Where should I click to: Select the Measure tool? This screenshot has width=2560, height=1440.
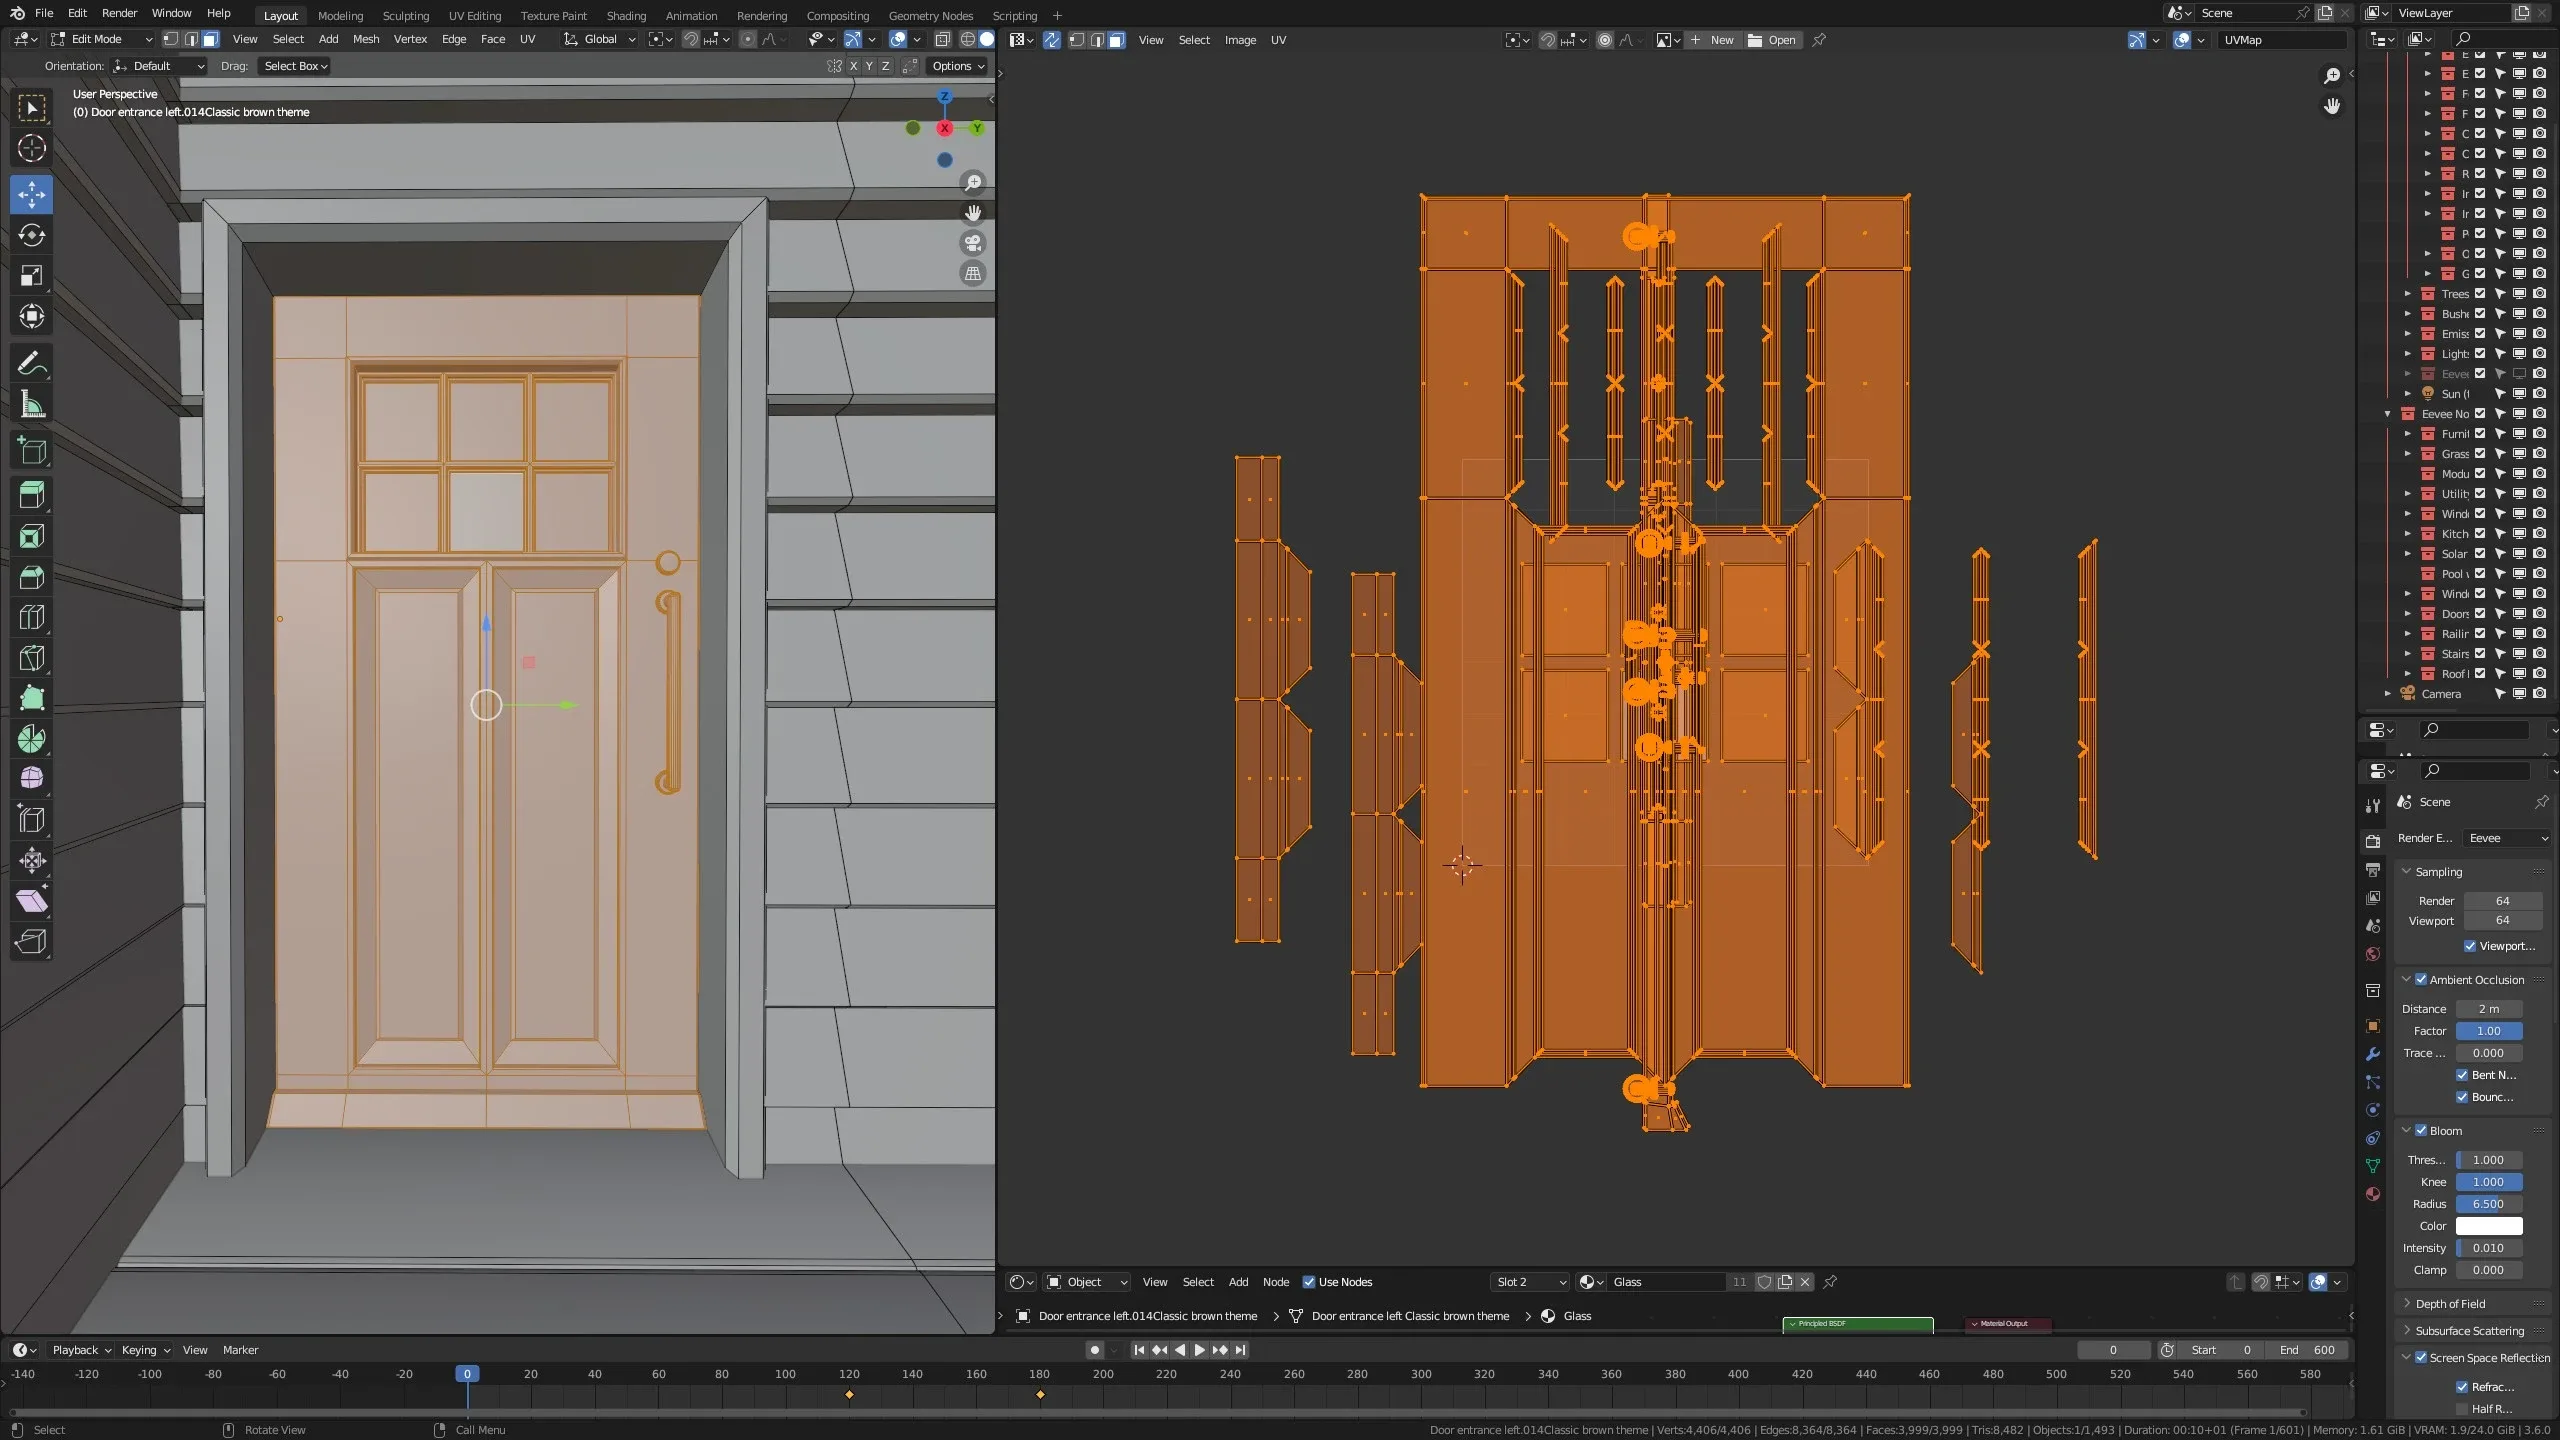tap(31, 404)
